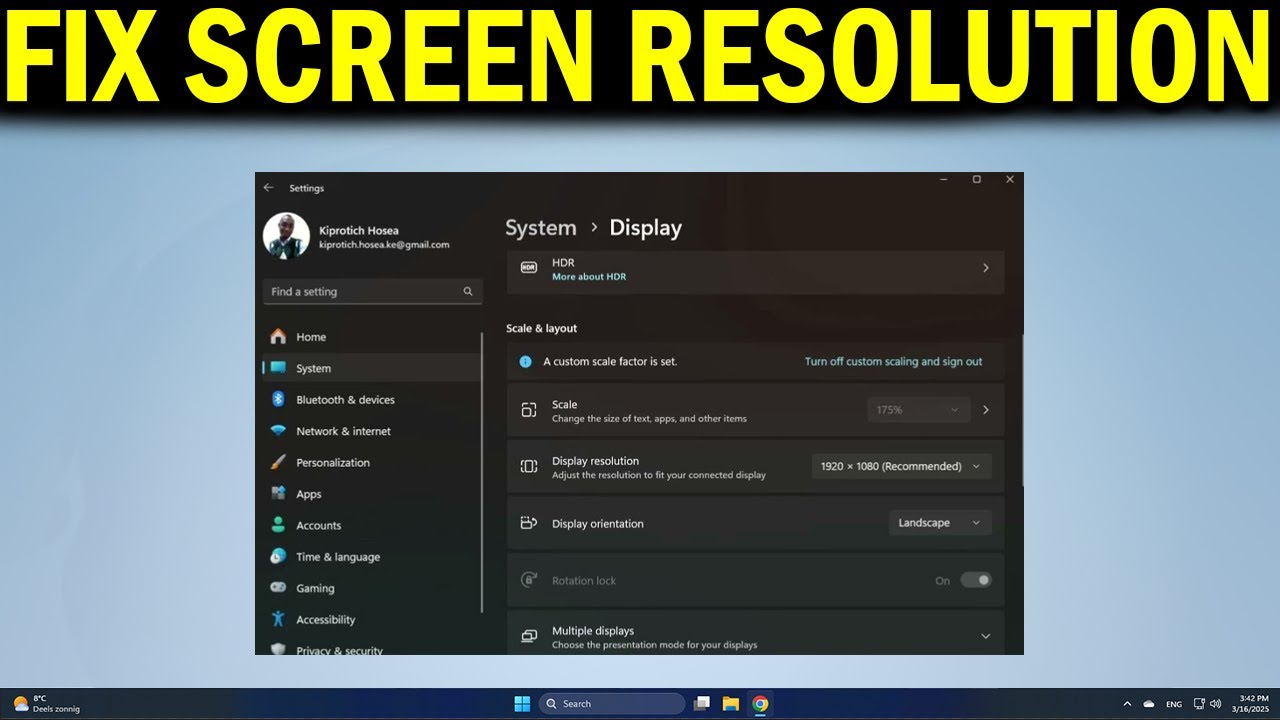This screenshot has width=1280, height=720.
Task: Open the Display resolution dropdown
Action: (901, 466)
